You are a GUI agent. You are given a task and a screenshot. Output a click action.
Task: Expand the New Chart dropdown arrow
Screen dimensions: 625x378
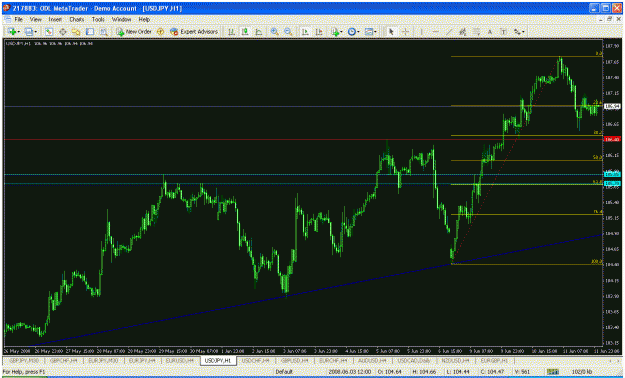click(19, 32)
